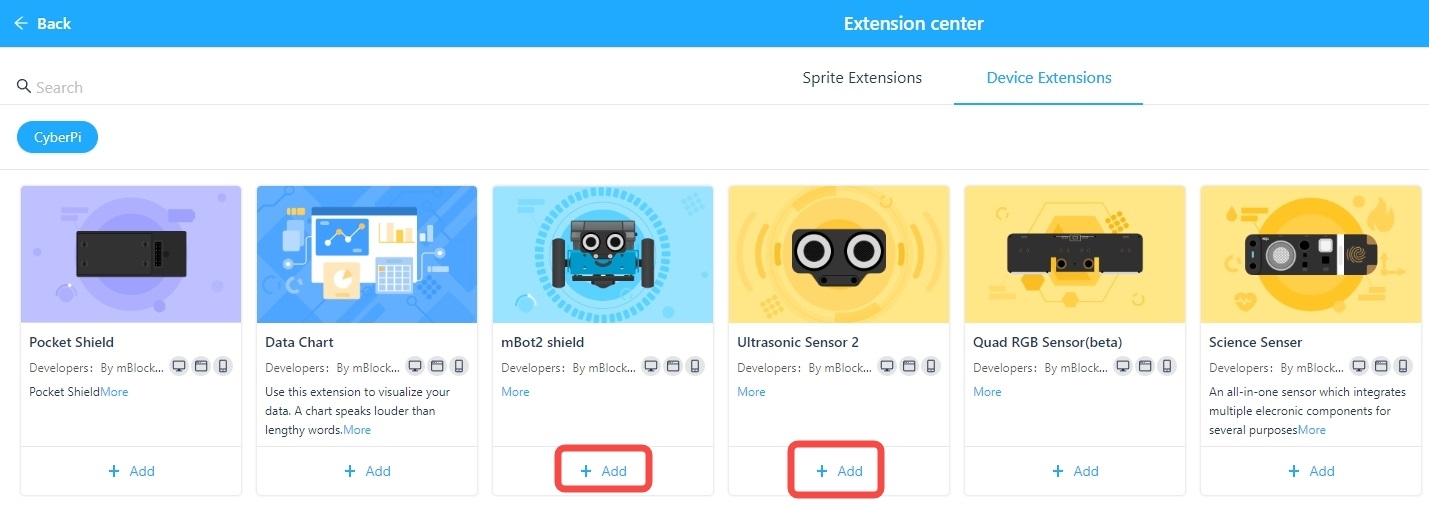Select the Device Extensions tab
Viewport: 1429px width, 505px height.
coord(1048,78)
